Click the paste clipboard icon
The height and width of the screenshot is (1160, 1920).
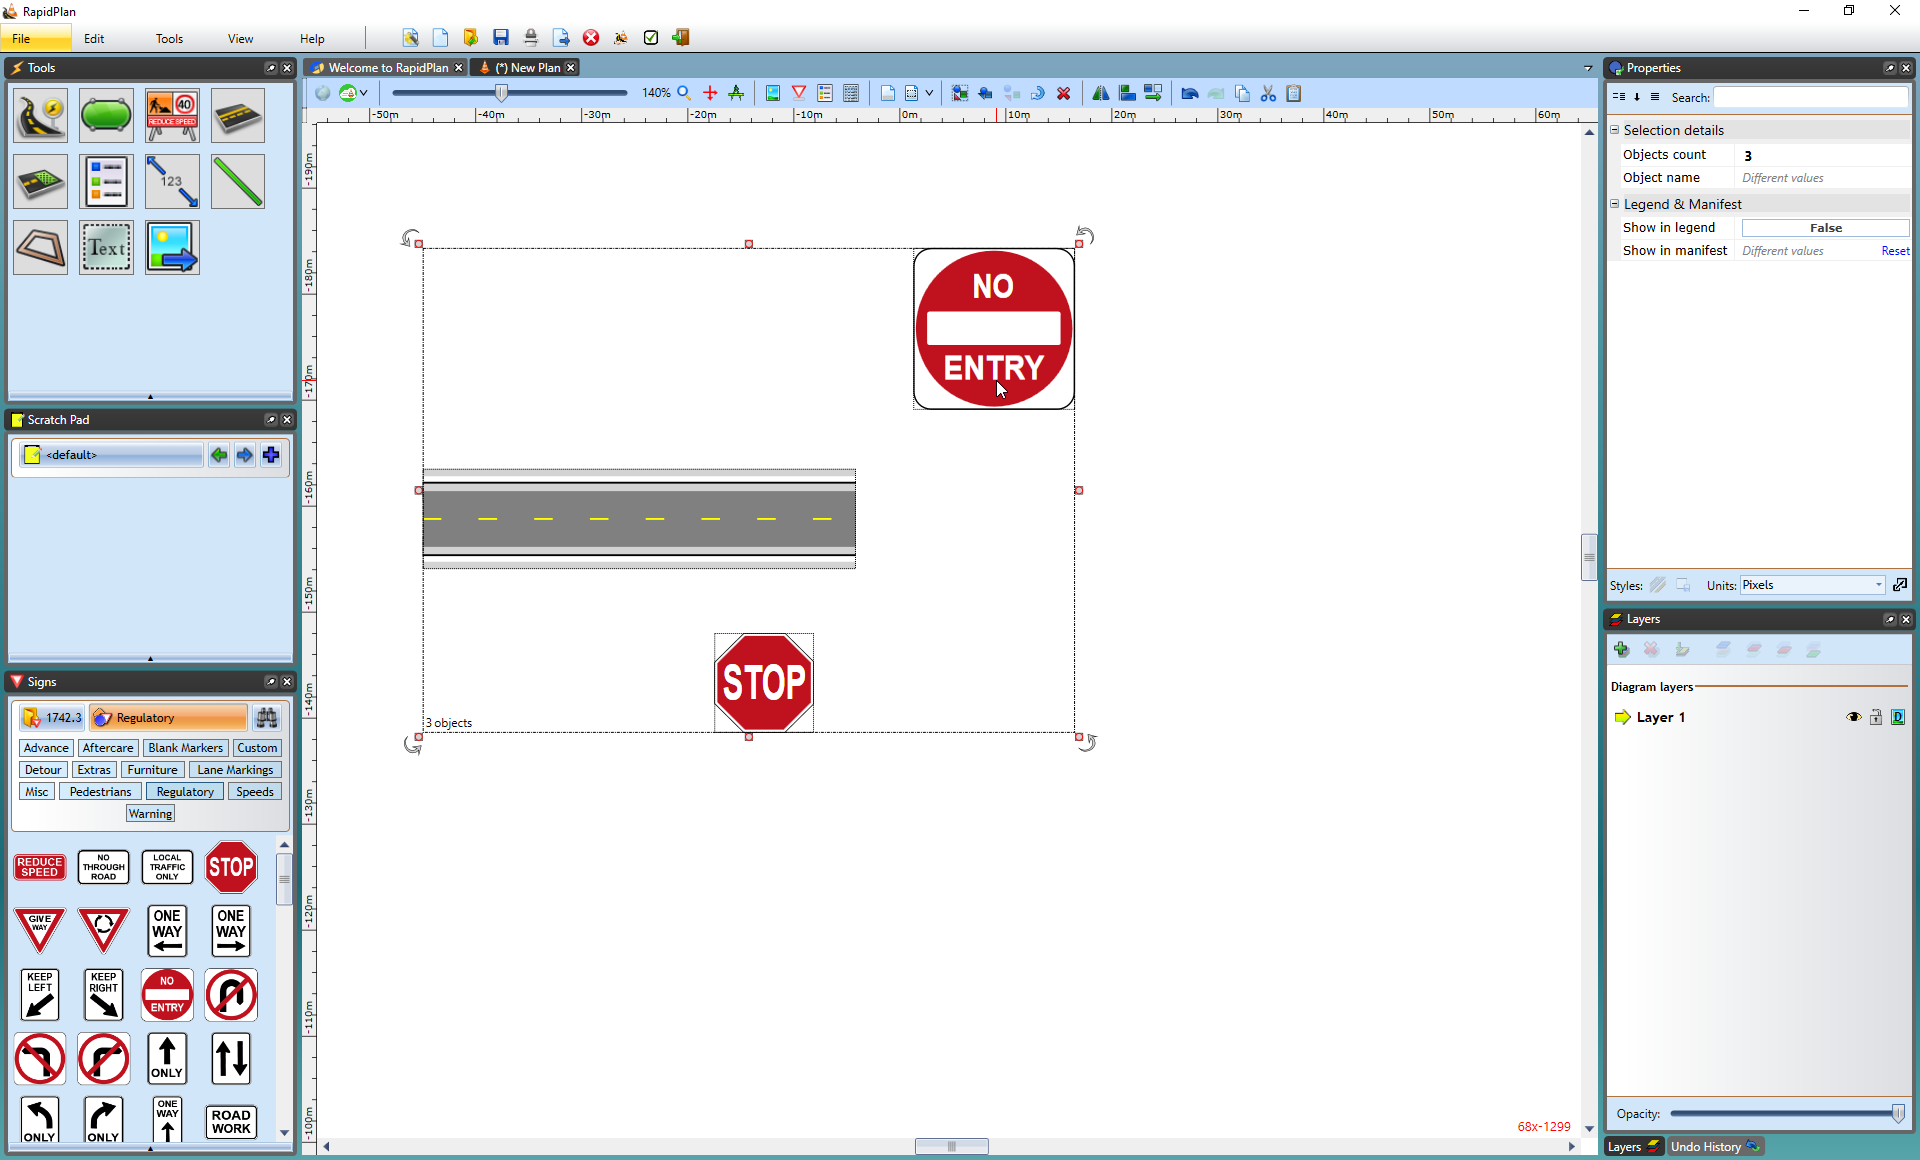(x=1294, y=93)
